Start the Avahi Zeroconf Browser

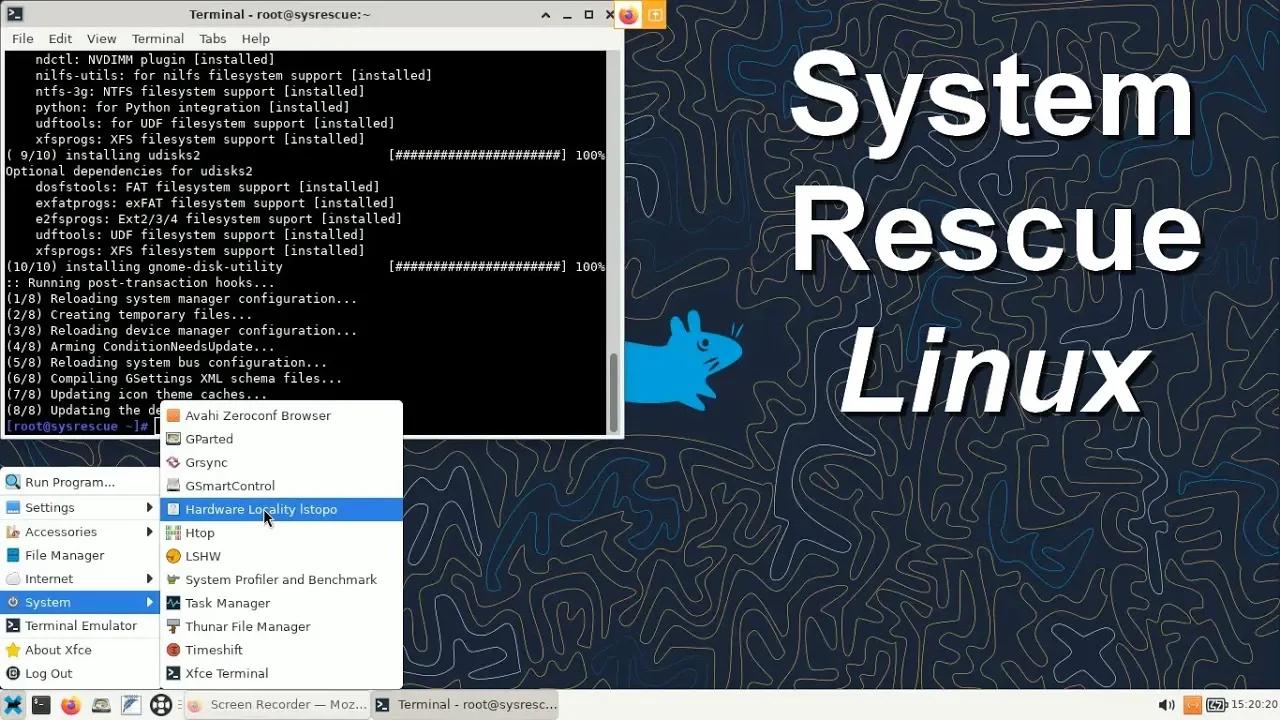click(258, 415)
